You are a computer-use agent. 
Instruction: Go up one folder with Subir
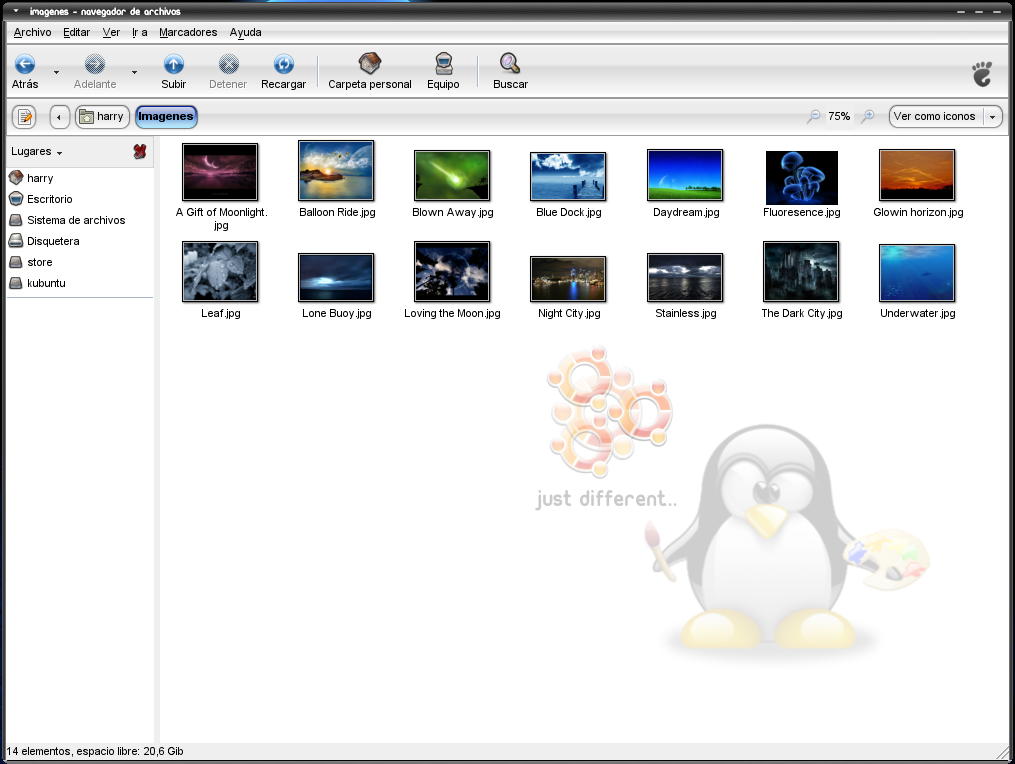[x=173, y=71]
